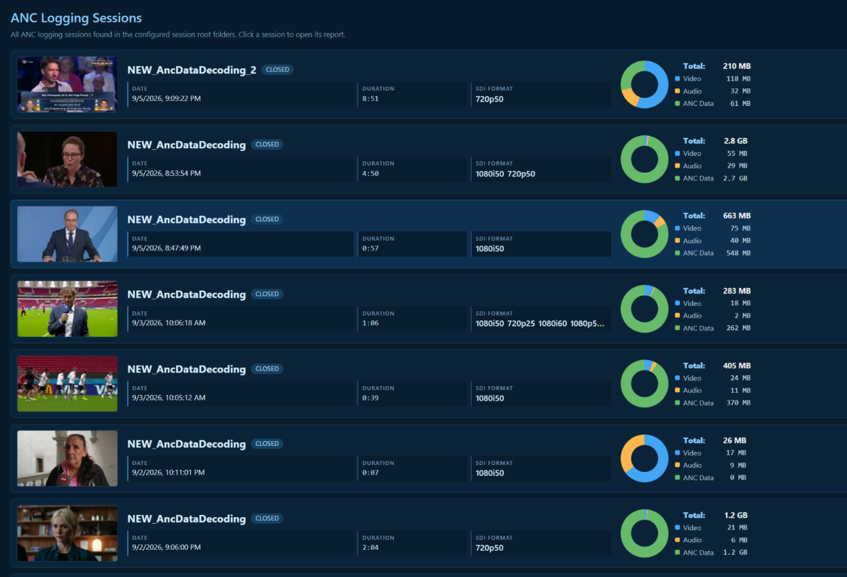This screenshot has height=577, width=847.
Task: Click the NEW_AncDataDecoding_2 session title
Action: [x=192, y=70]
